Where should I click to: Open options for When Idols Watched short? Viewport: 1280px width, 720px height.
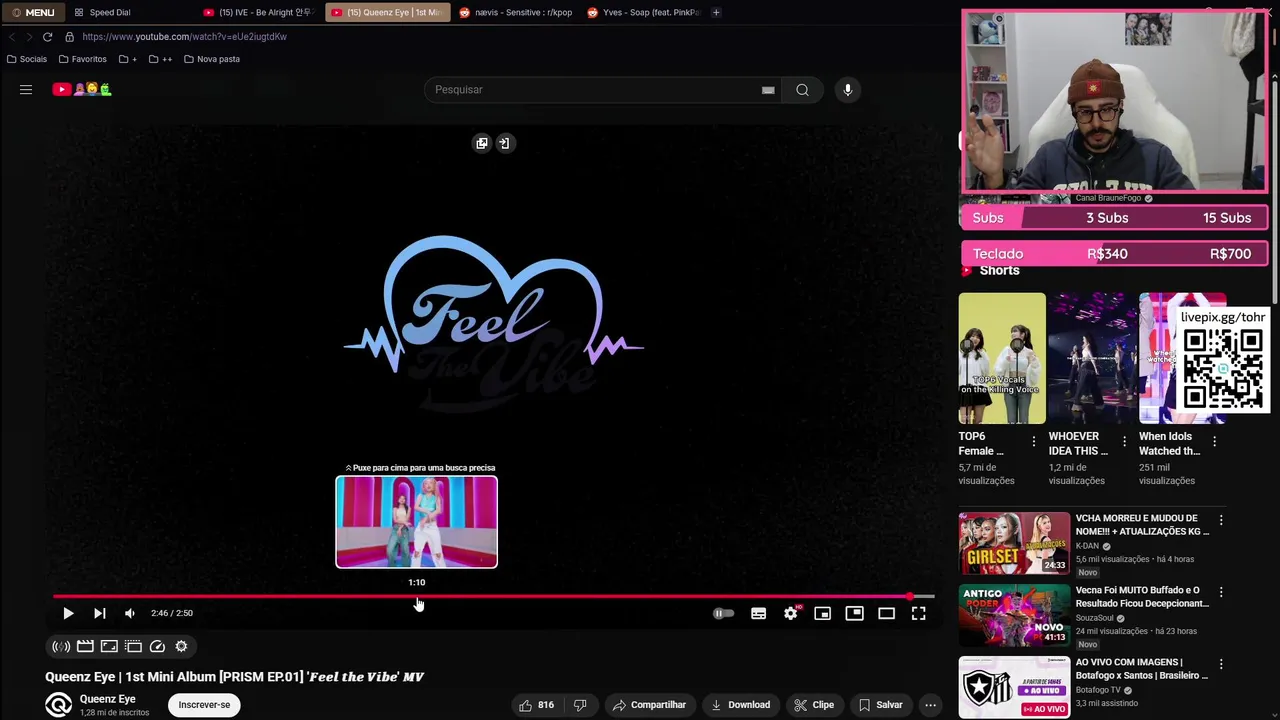[x=1214, y=441]
